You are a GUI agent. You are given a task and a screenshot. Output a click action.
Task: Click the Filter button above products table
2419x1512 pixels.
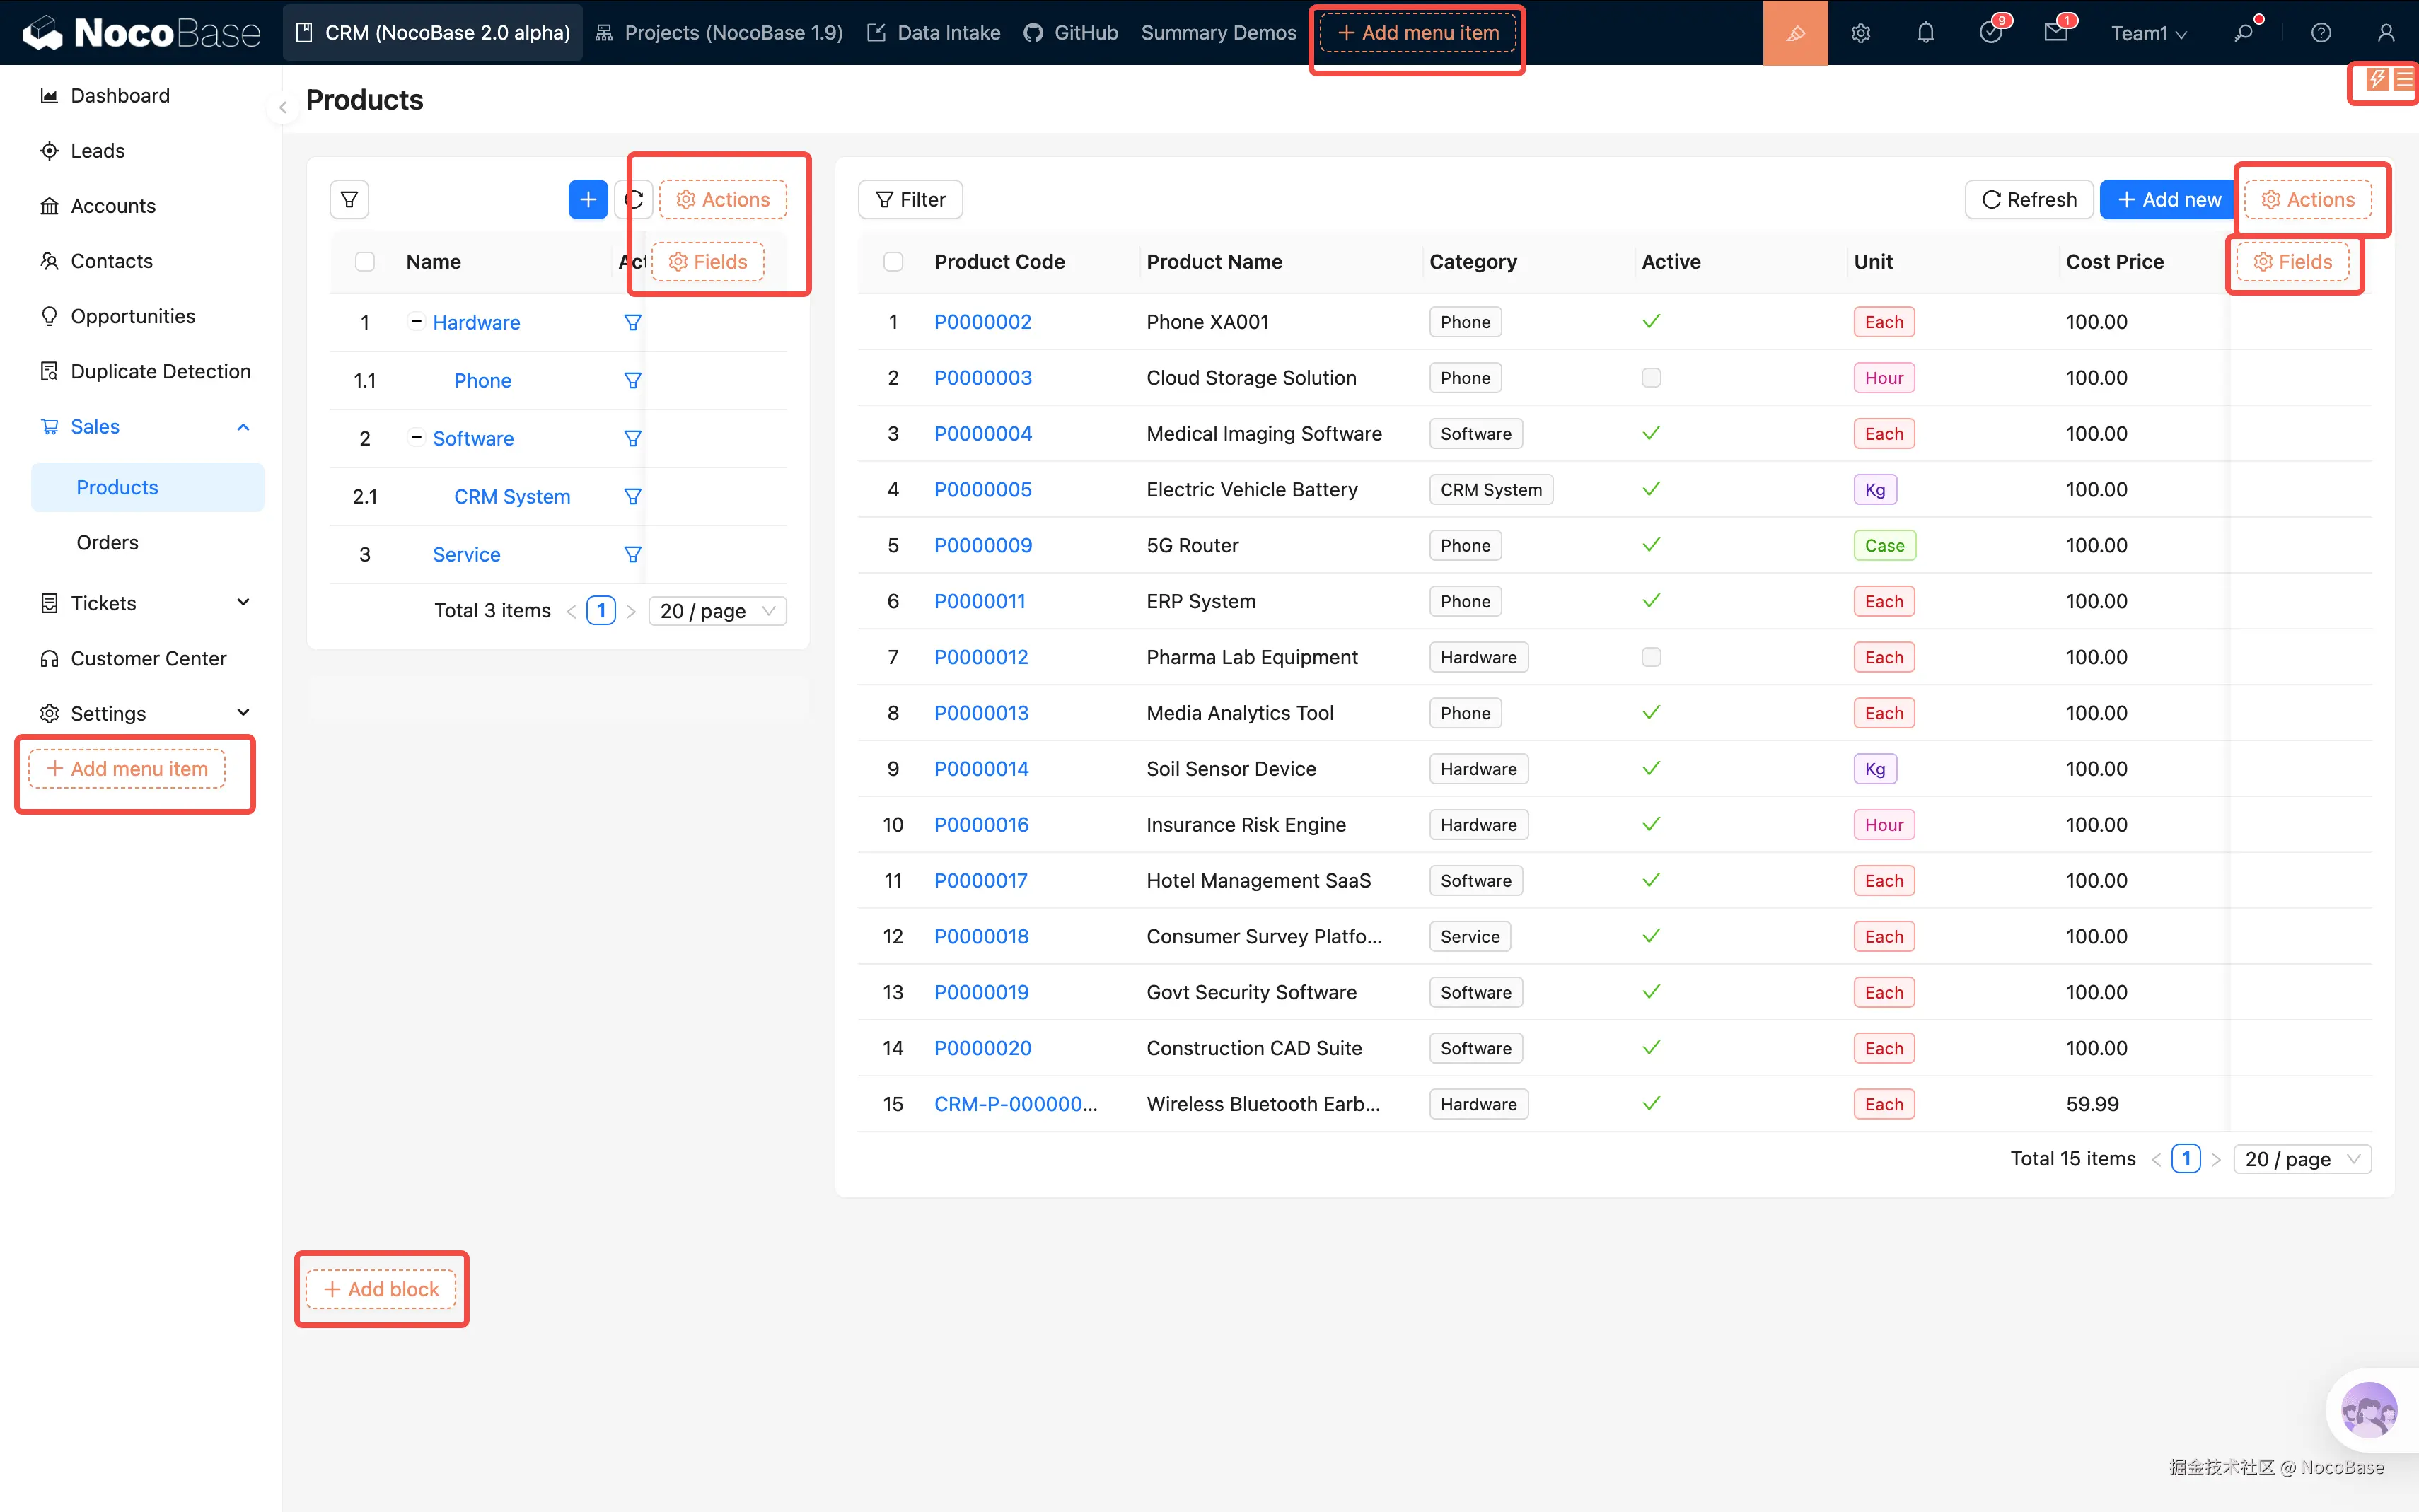tap(910, 200)
